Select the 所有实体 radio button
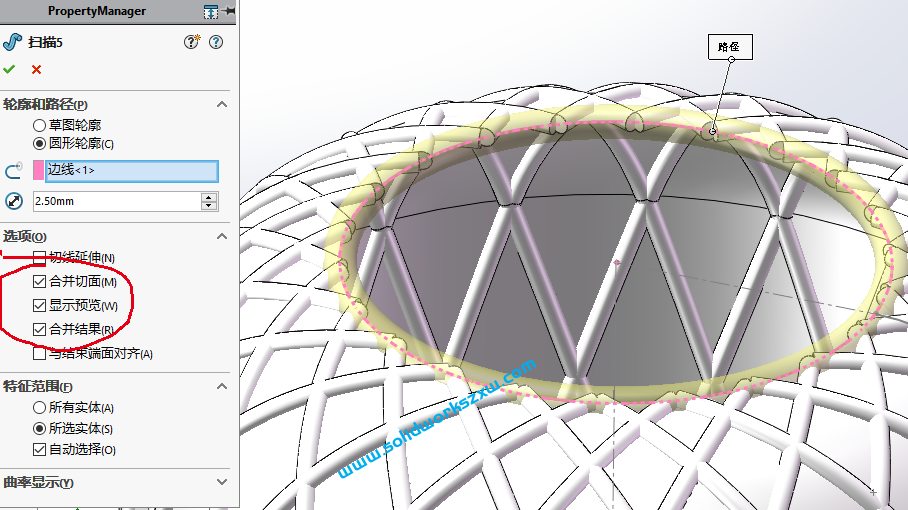The width and height of the screenshot is (908, 510). [39, 408]
